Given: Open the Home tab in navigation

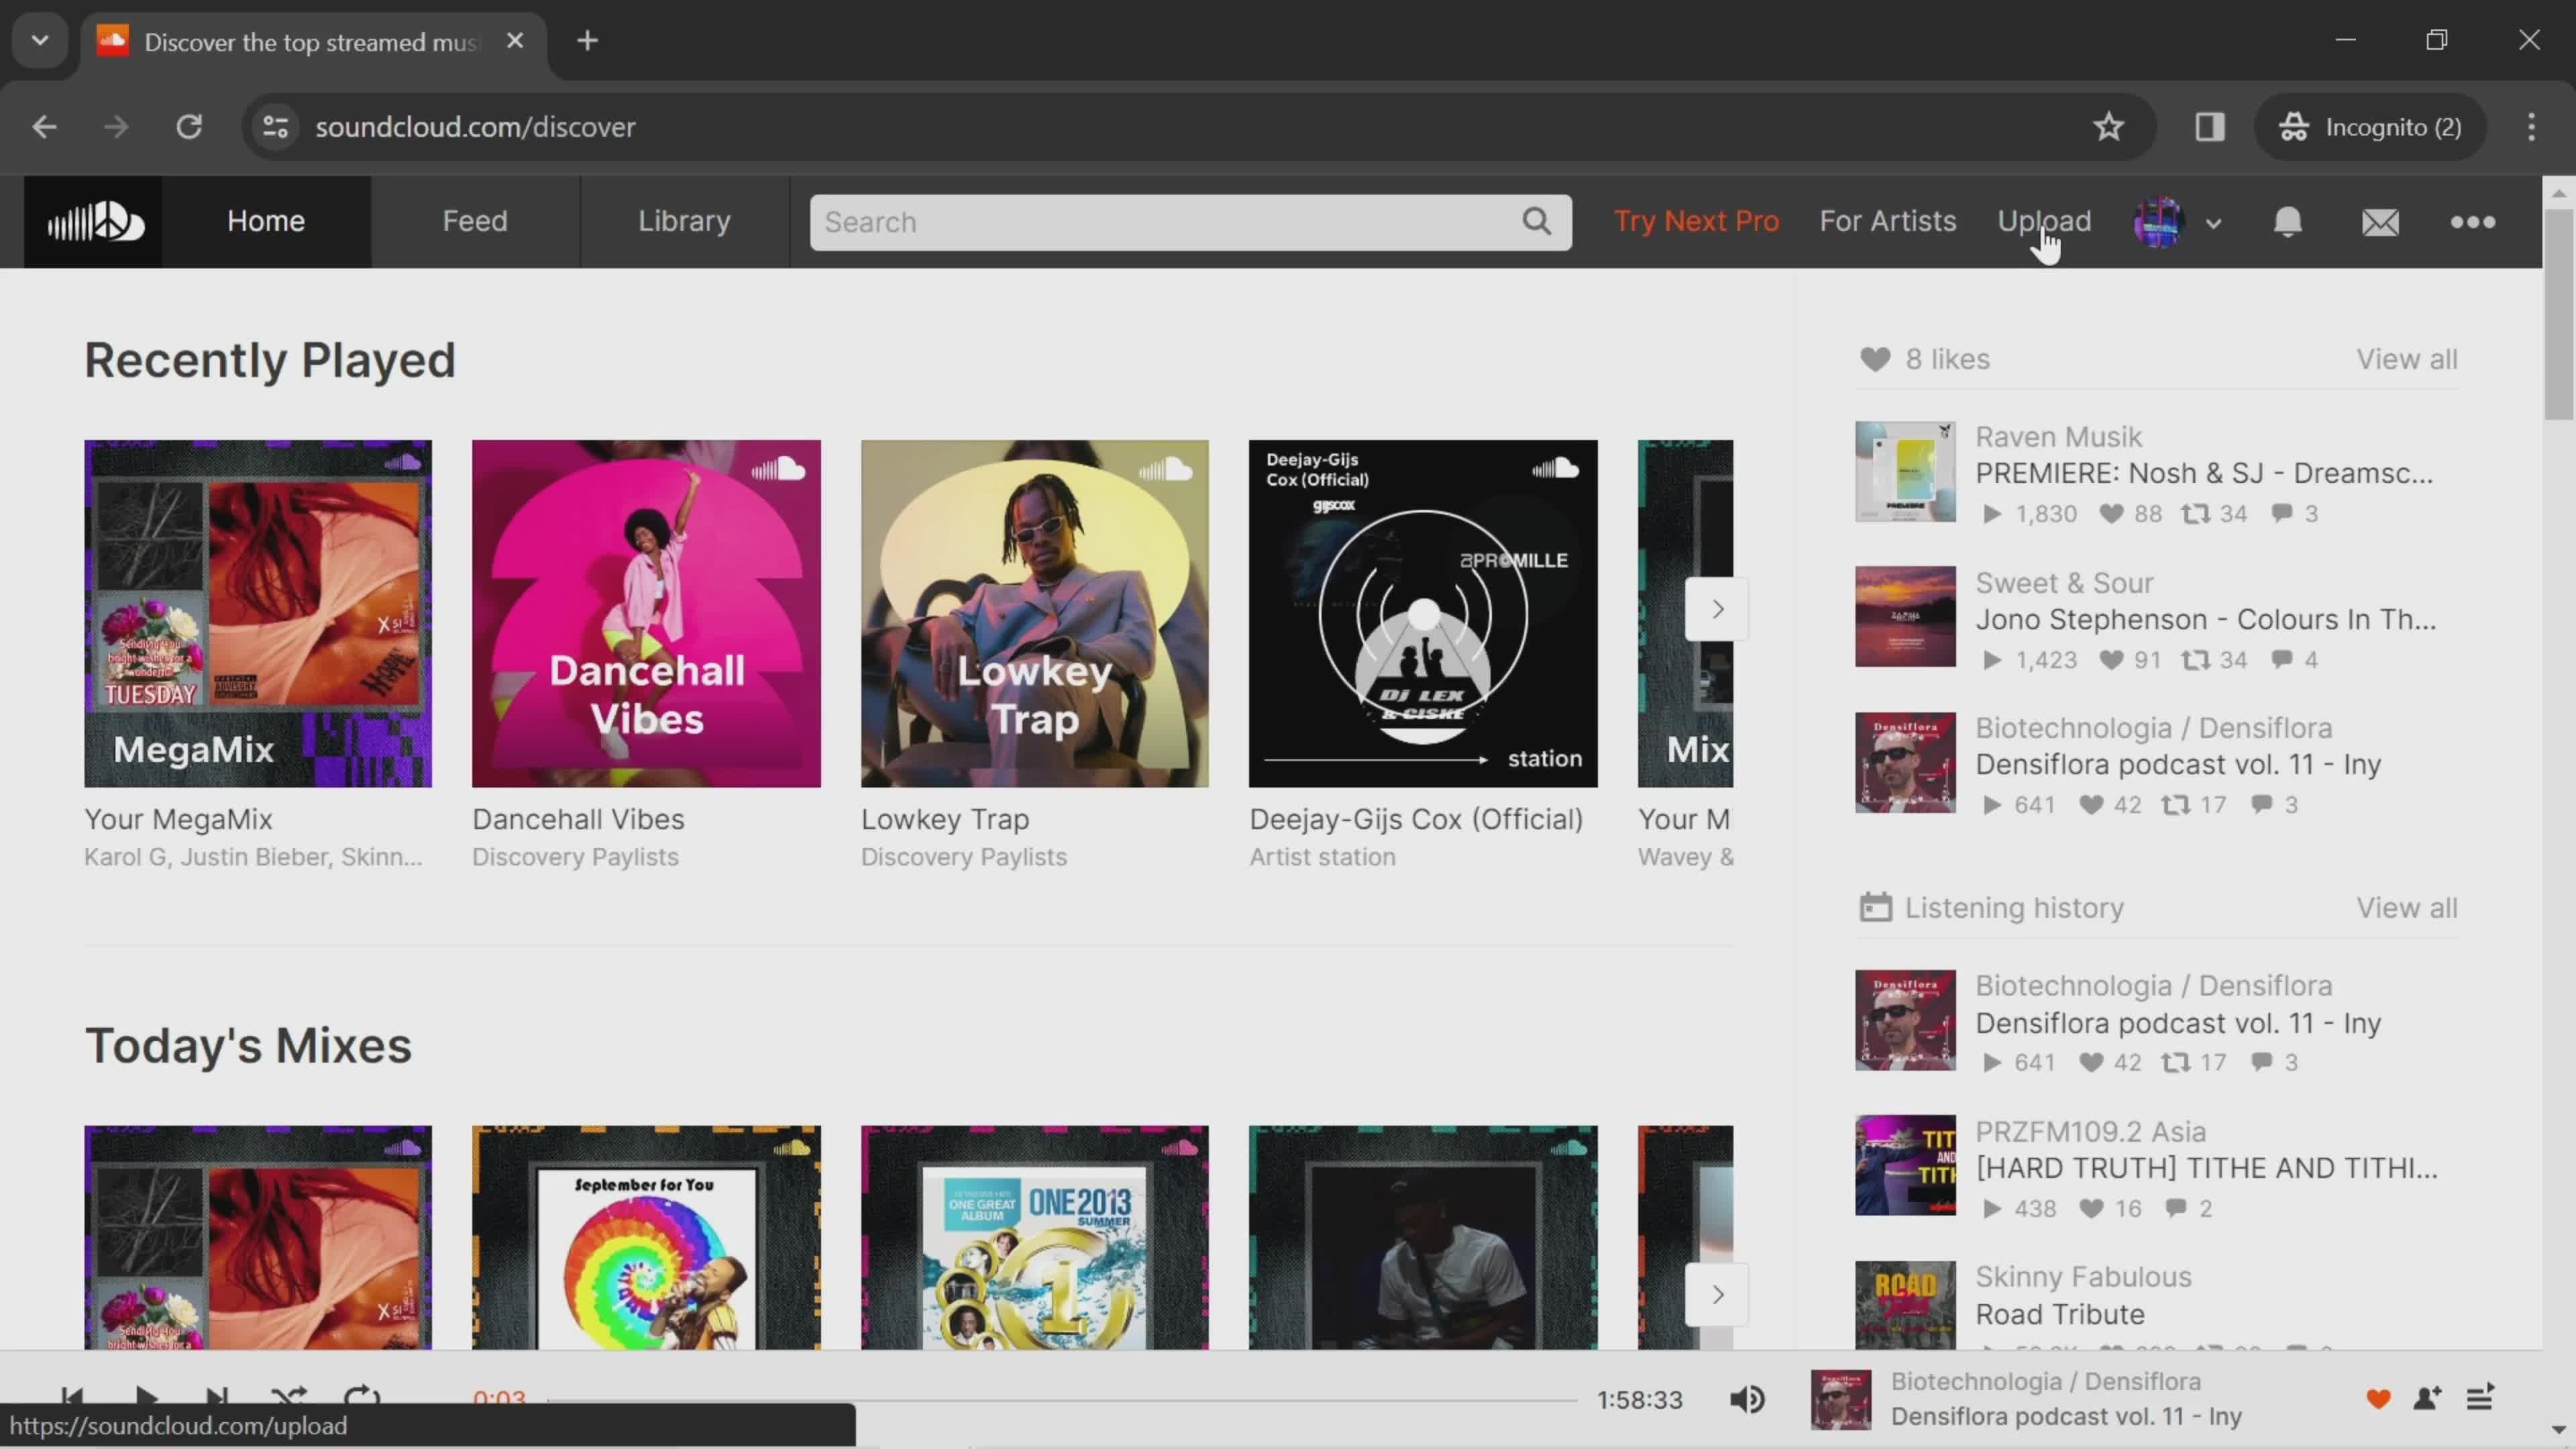Looking at the screenshot, I should point(266,219).
